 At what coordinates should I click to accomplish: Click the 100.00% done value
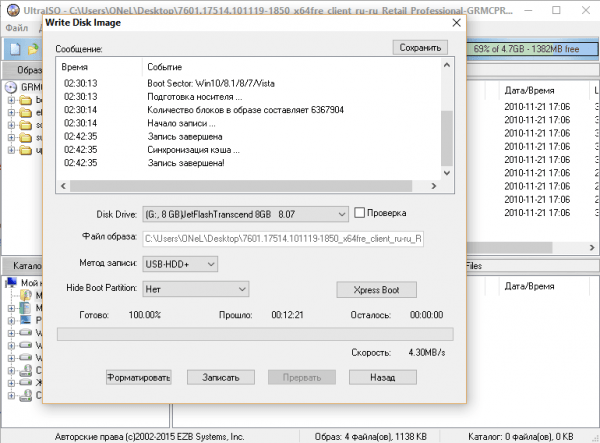[145, 315]
